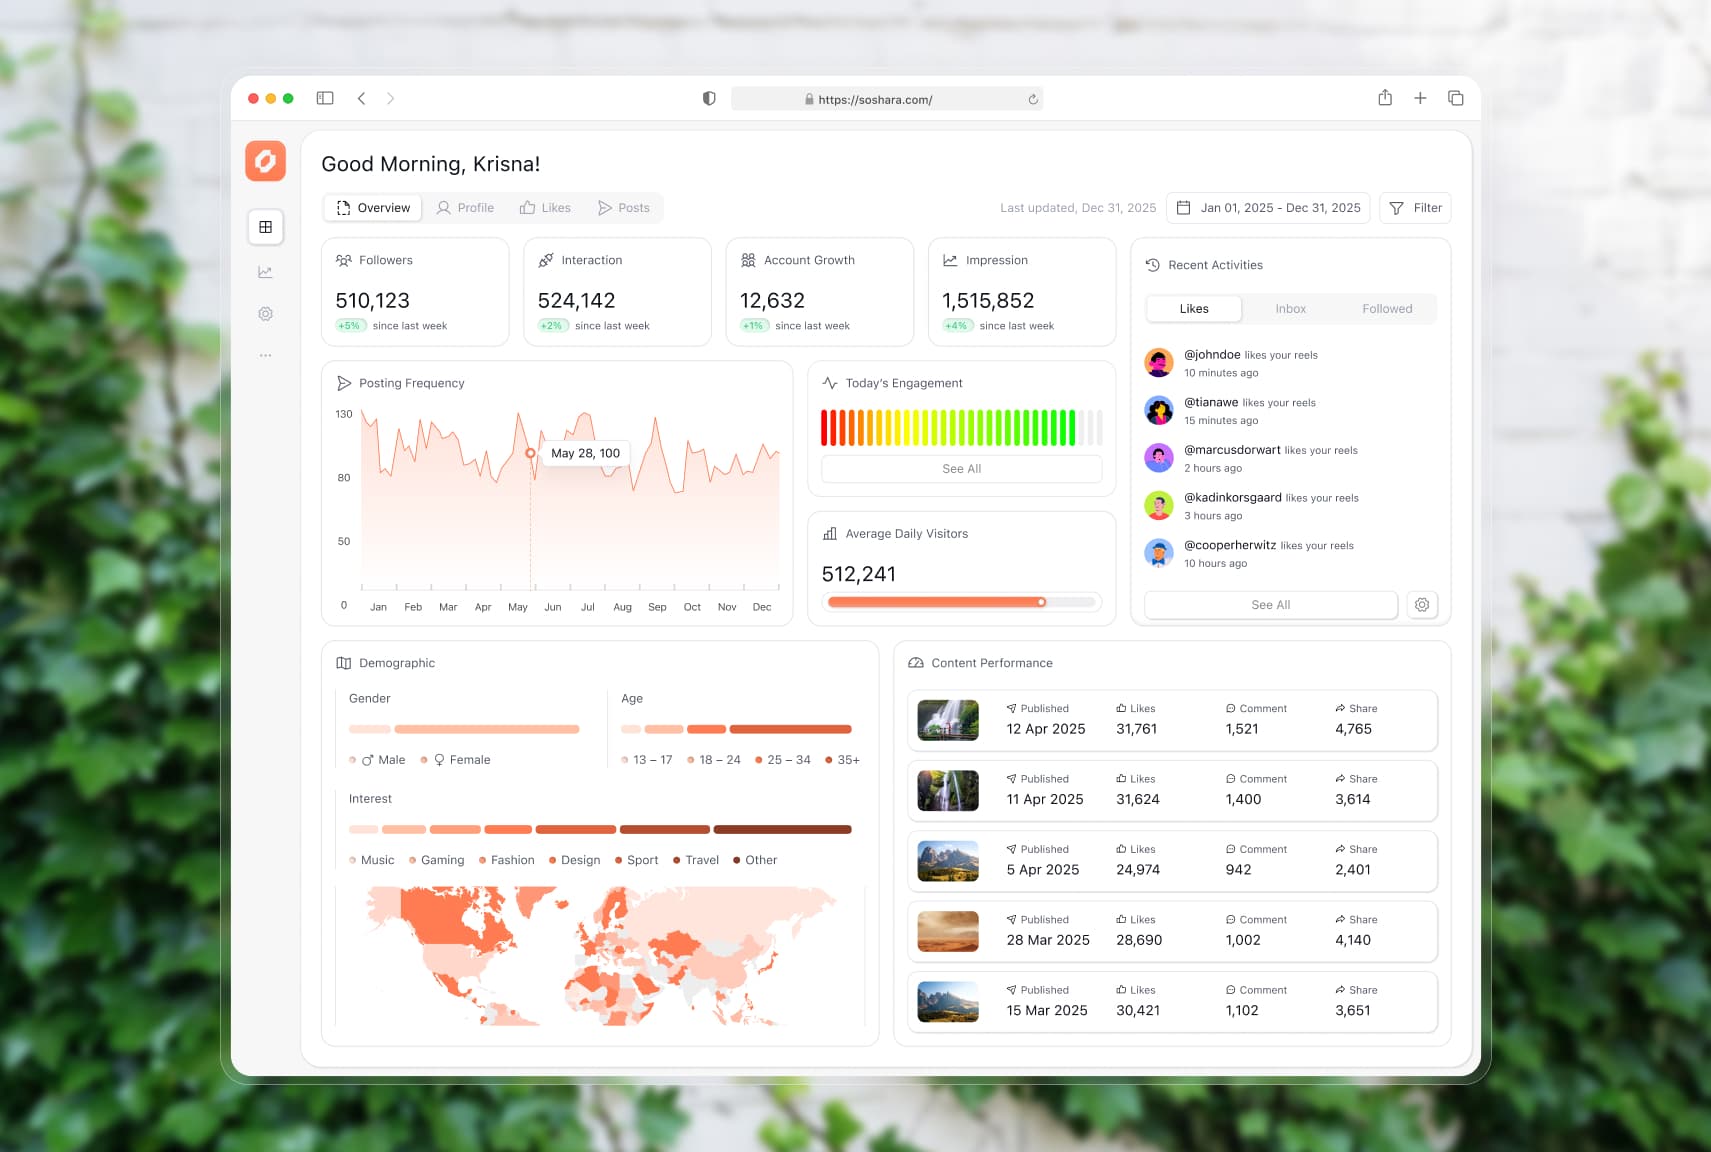Switch to the Profile tab

point(465,208)
